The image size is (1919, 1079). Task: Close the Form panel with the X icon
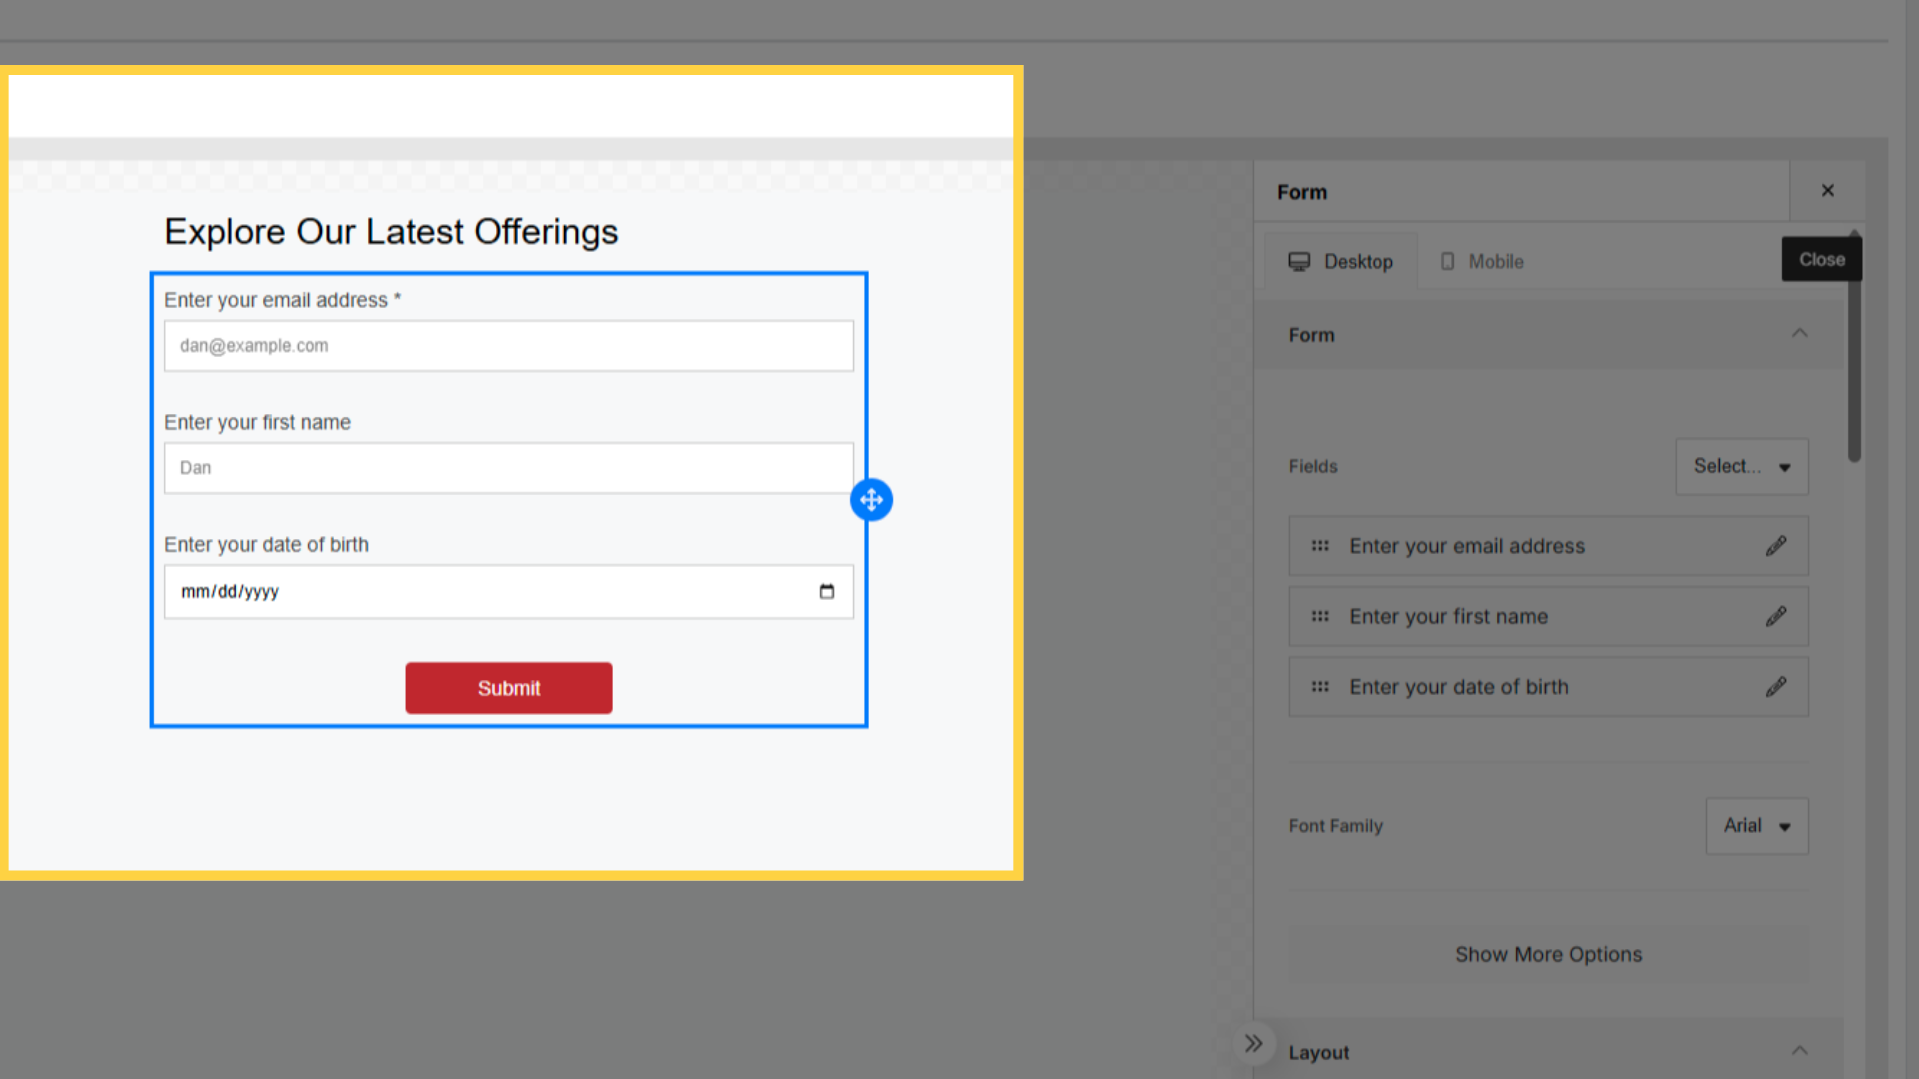[x=1827, y=191]
